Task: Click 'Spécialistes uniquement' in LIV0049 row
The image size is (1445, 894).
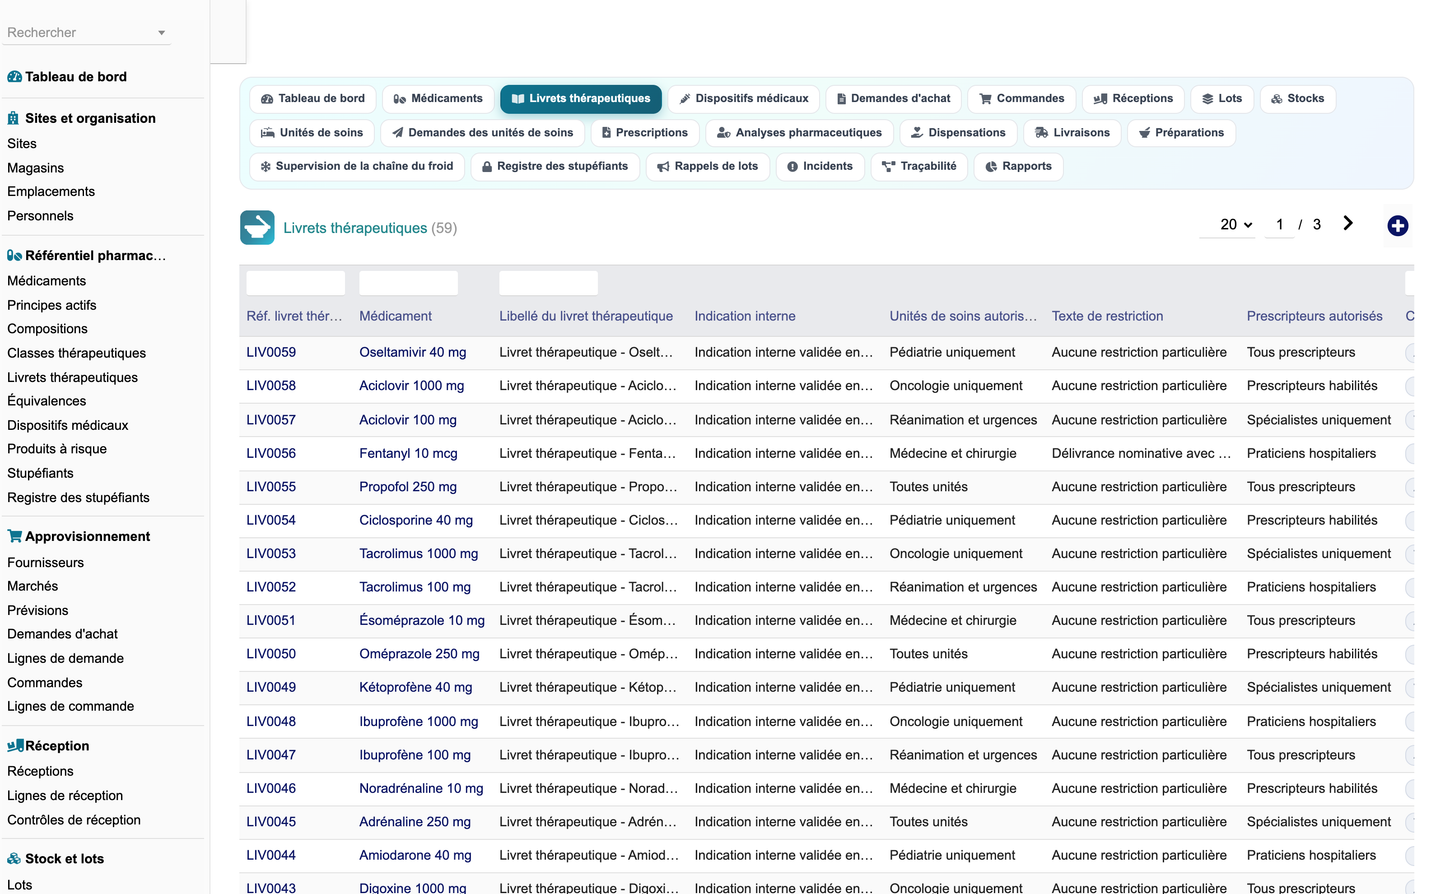Action: click(1319, 687)
